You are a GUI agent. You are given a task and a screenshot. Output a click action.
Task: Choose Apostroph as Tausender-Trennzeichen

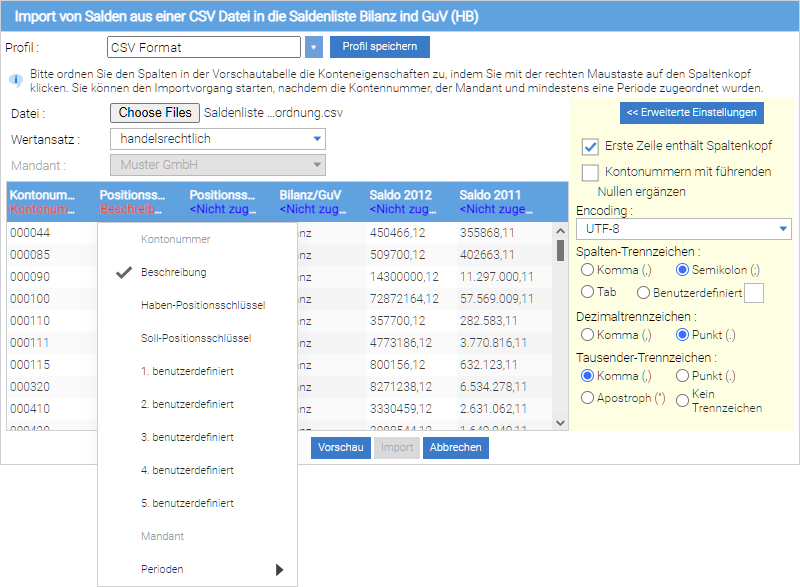[587, 398]
